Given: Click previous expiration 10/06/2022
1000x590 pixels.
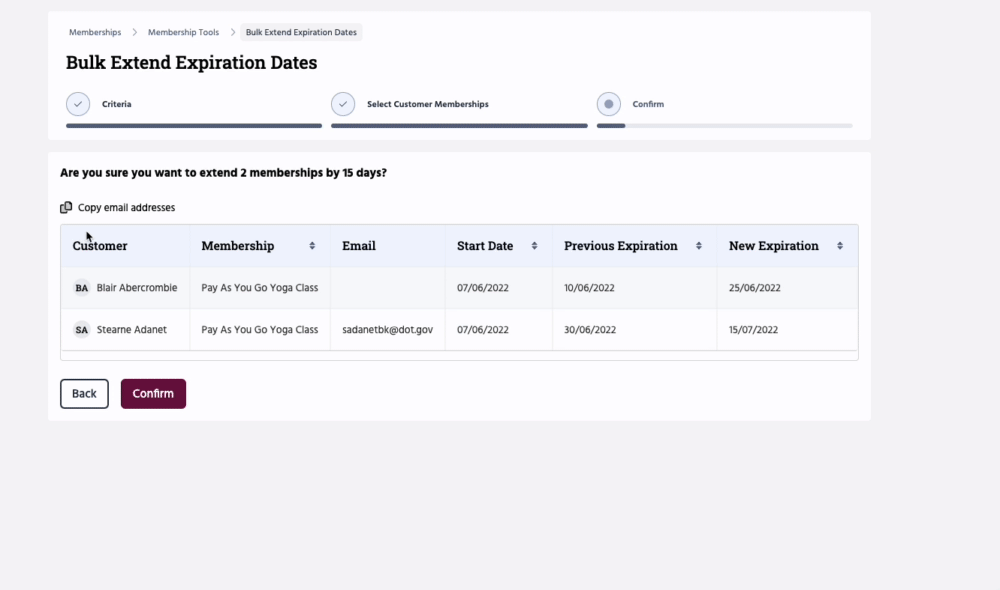Looking at the screenshot, I should (x=589, y=288).
